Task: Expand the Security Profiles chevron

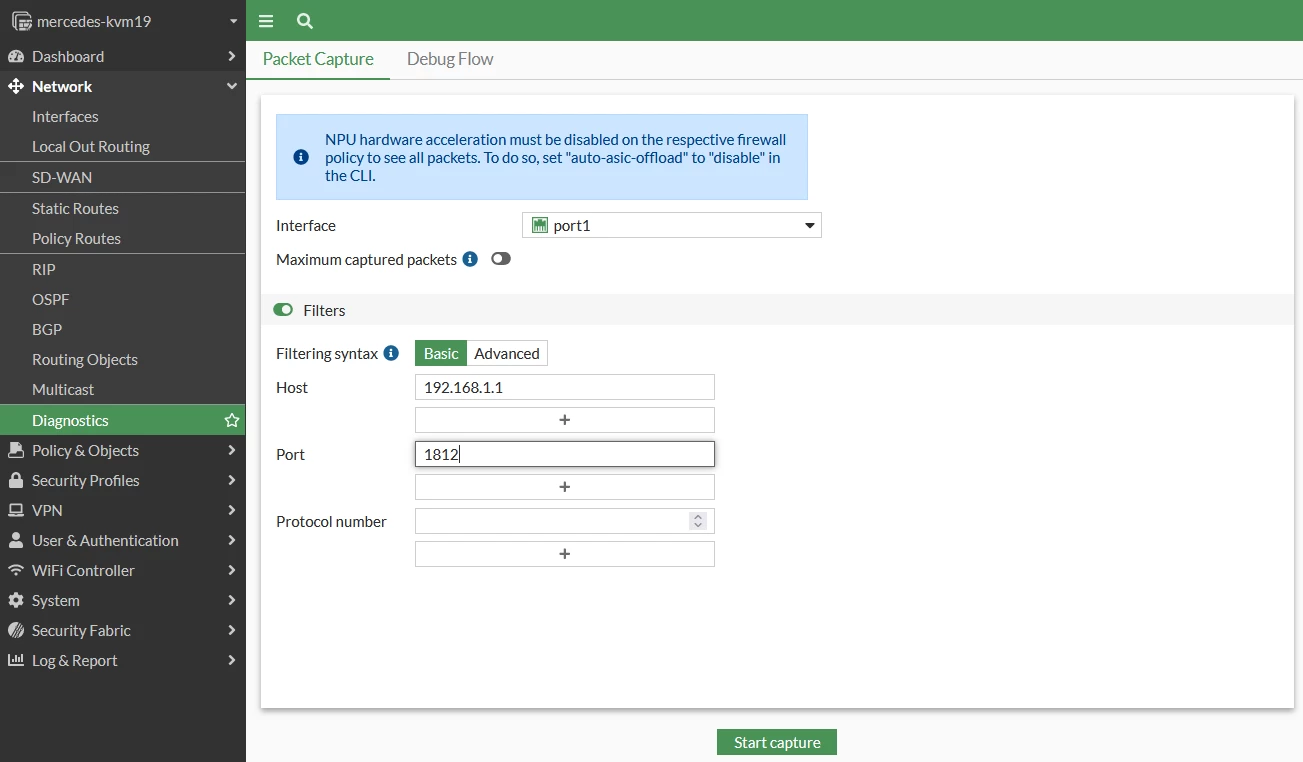Action: [x=232, y=480]
